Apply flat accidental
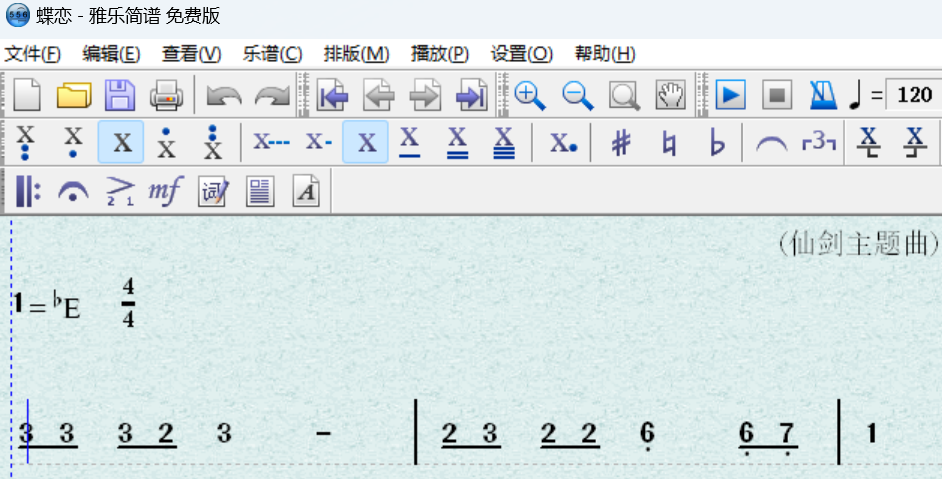 [x=717, y=144]
